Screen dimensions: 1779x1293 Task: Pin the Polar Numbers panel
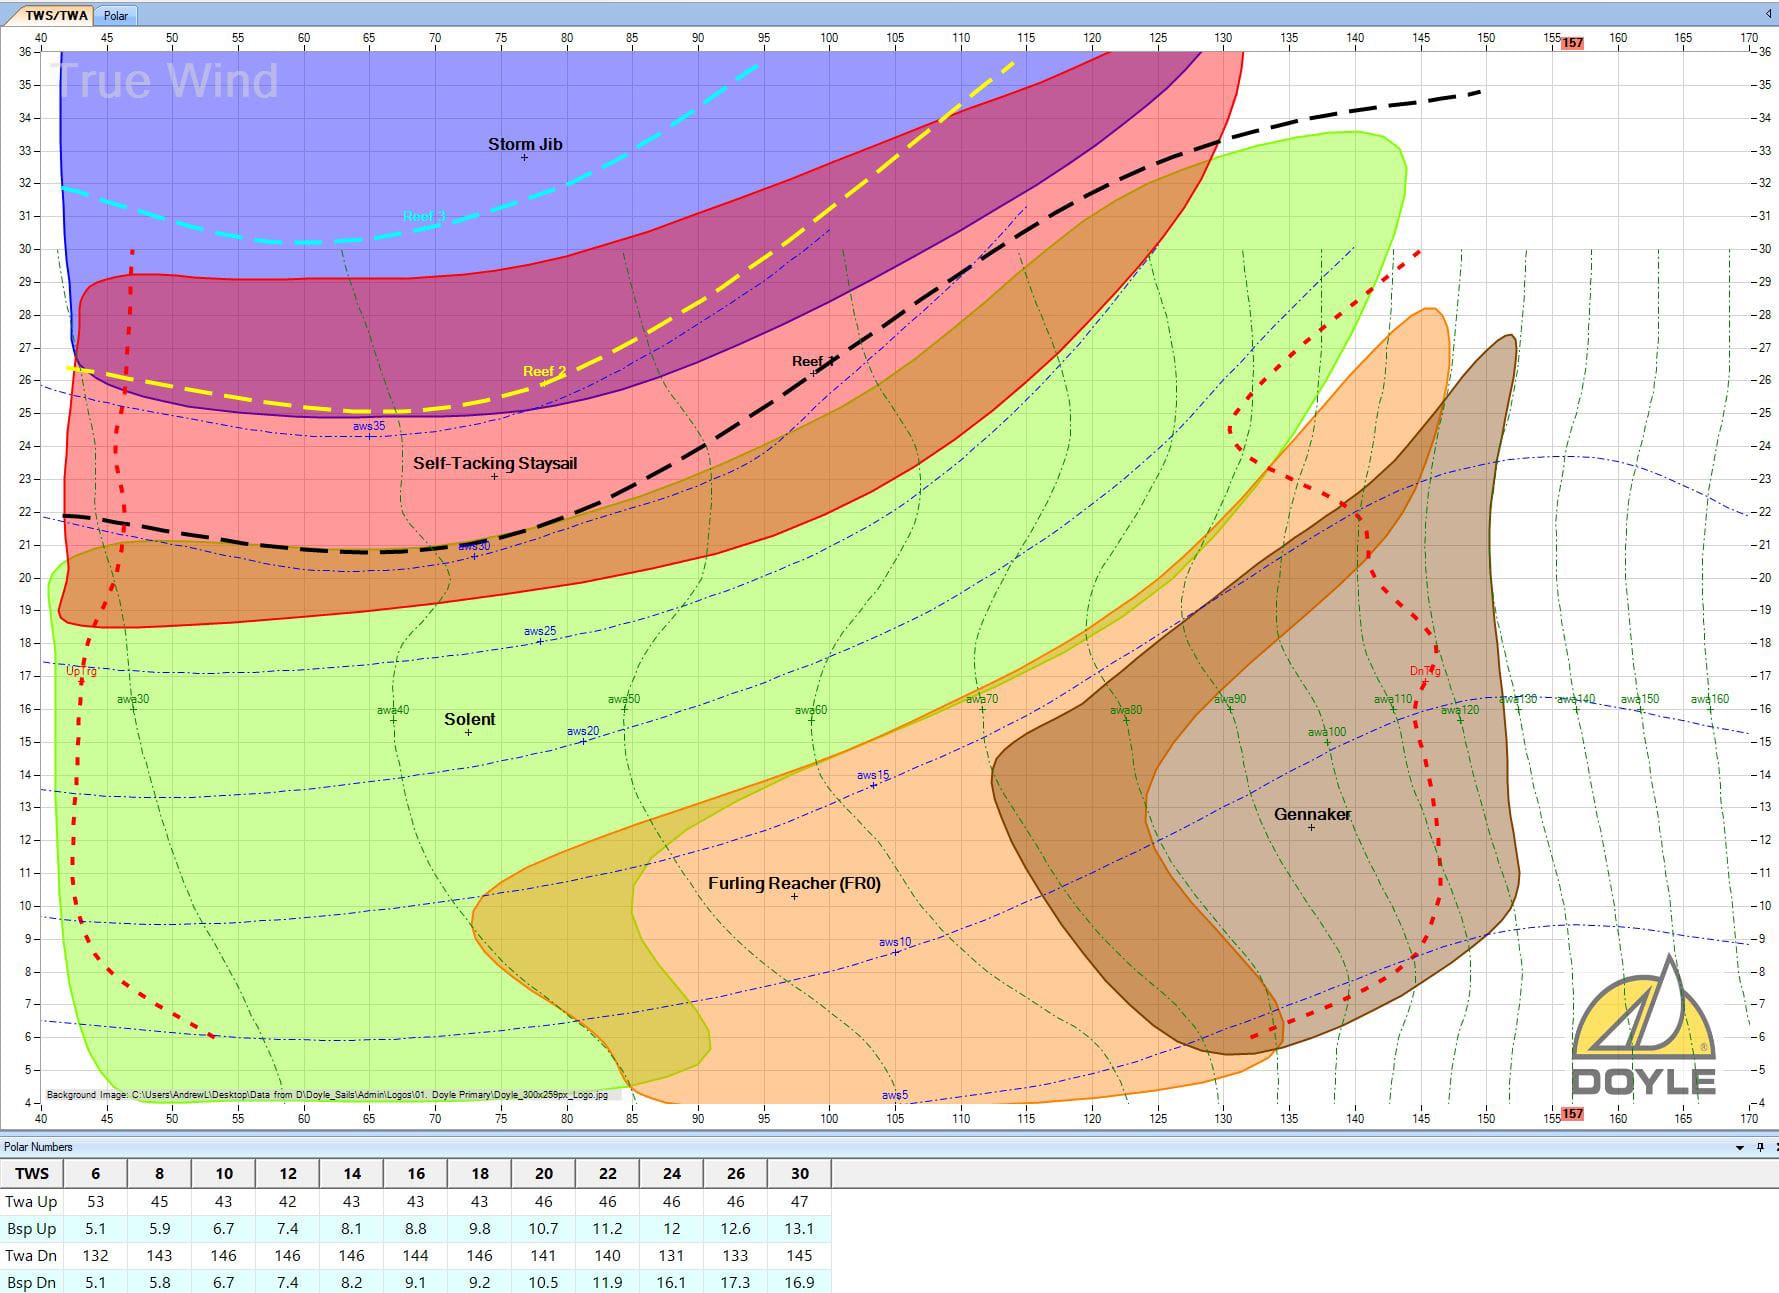[1761, 1147]
